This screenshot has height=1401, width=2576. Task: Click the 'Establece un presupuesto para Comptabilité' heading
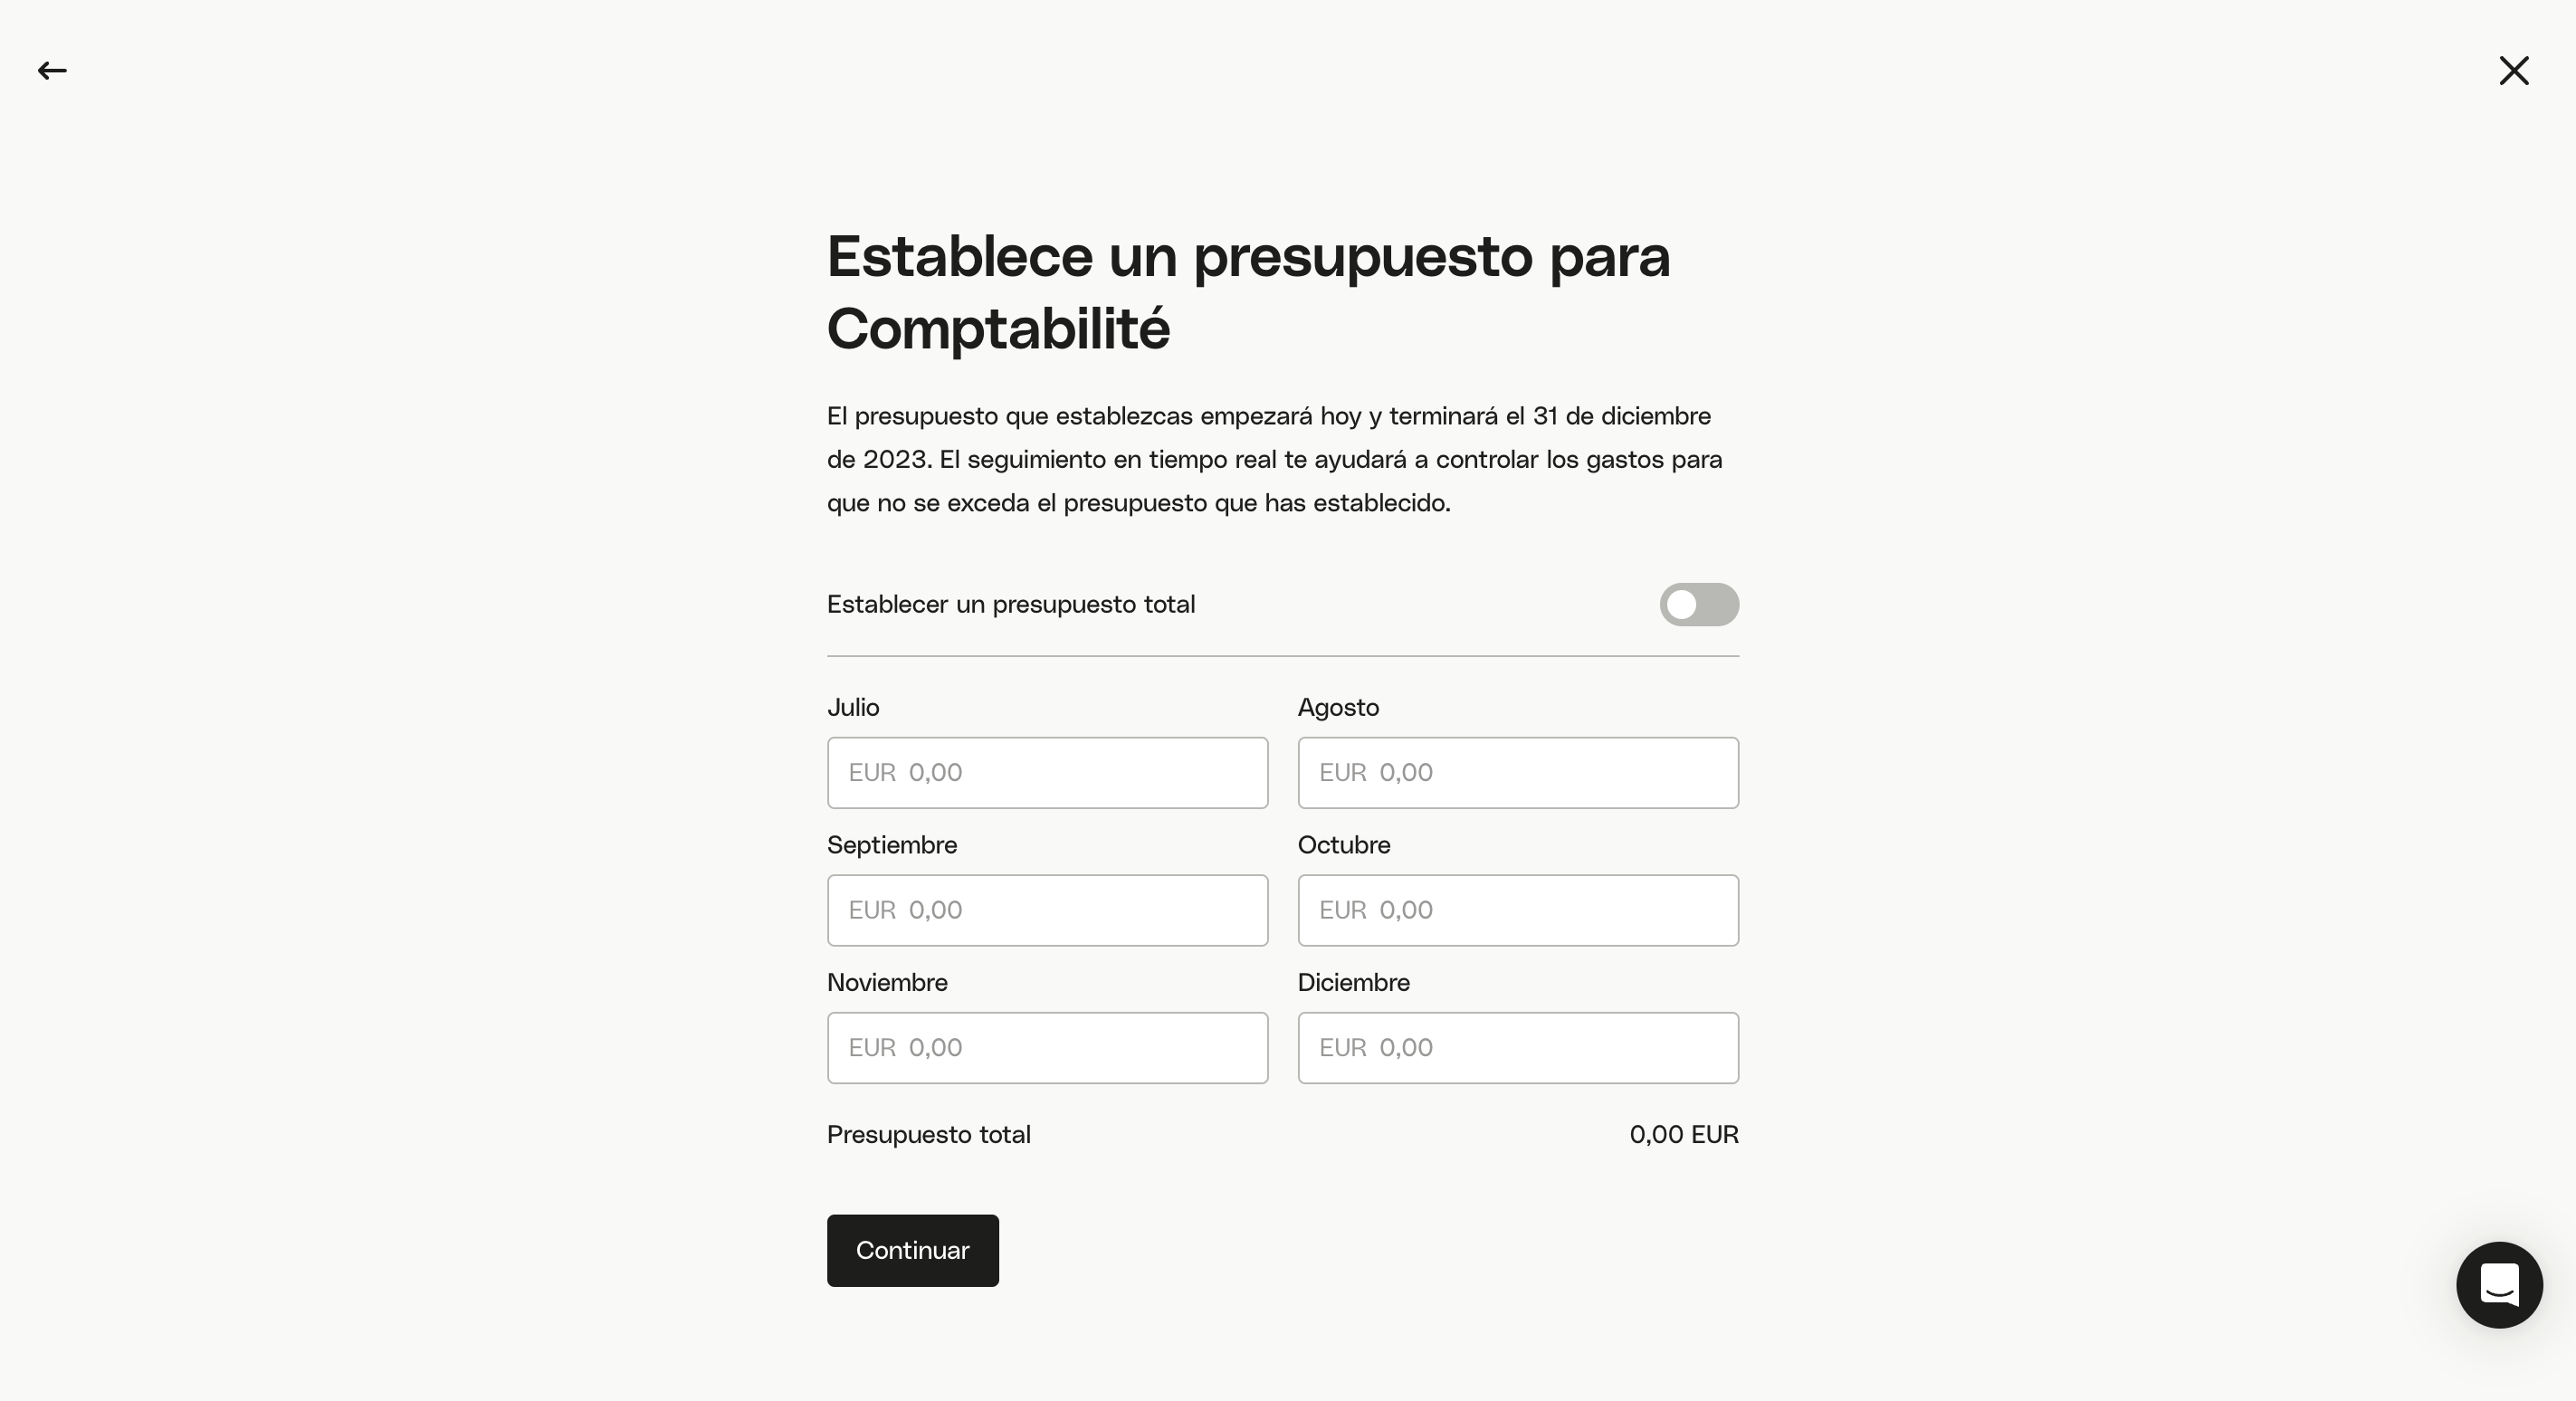tap(1248, 292)
